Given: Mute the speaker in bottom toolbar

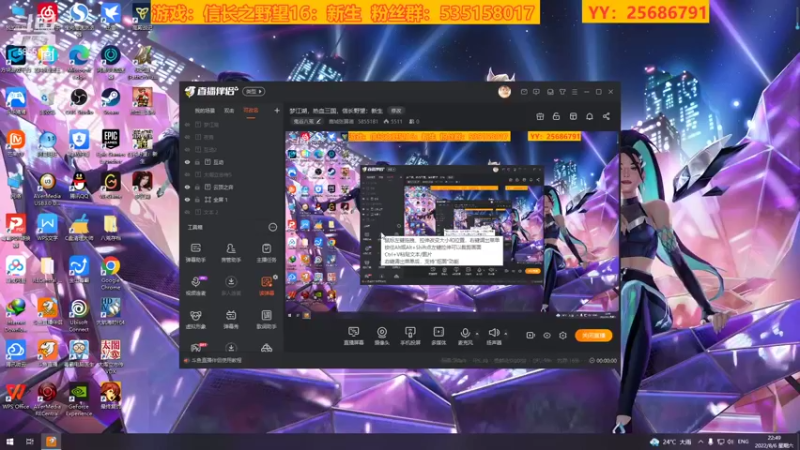Looking at the screenshot, I should click(493, 336).
